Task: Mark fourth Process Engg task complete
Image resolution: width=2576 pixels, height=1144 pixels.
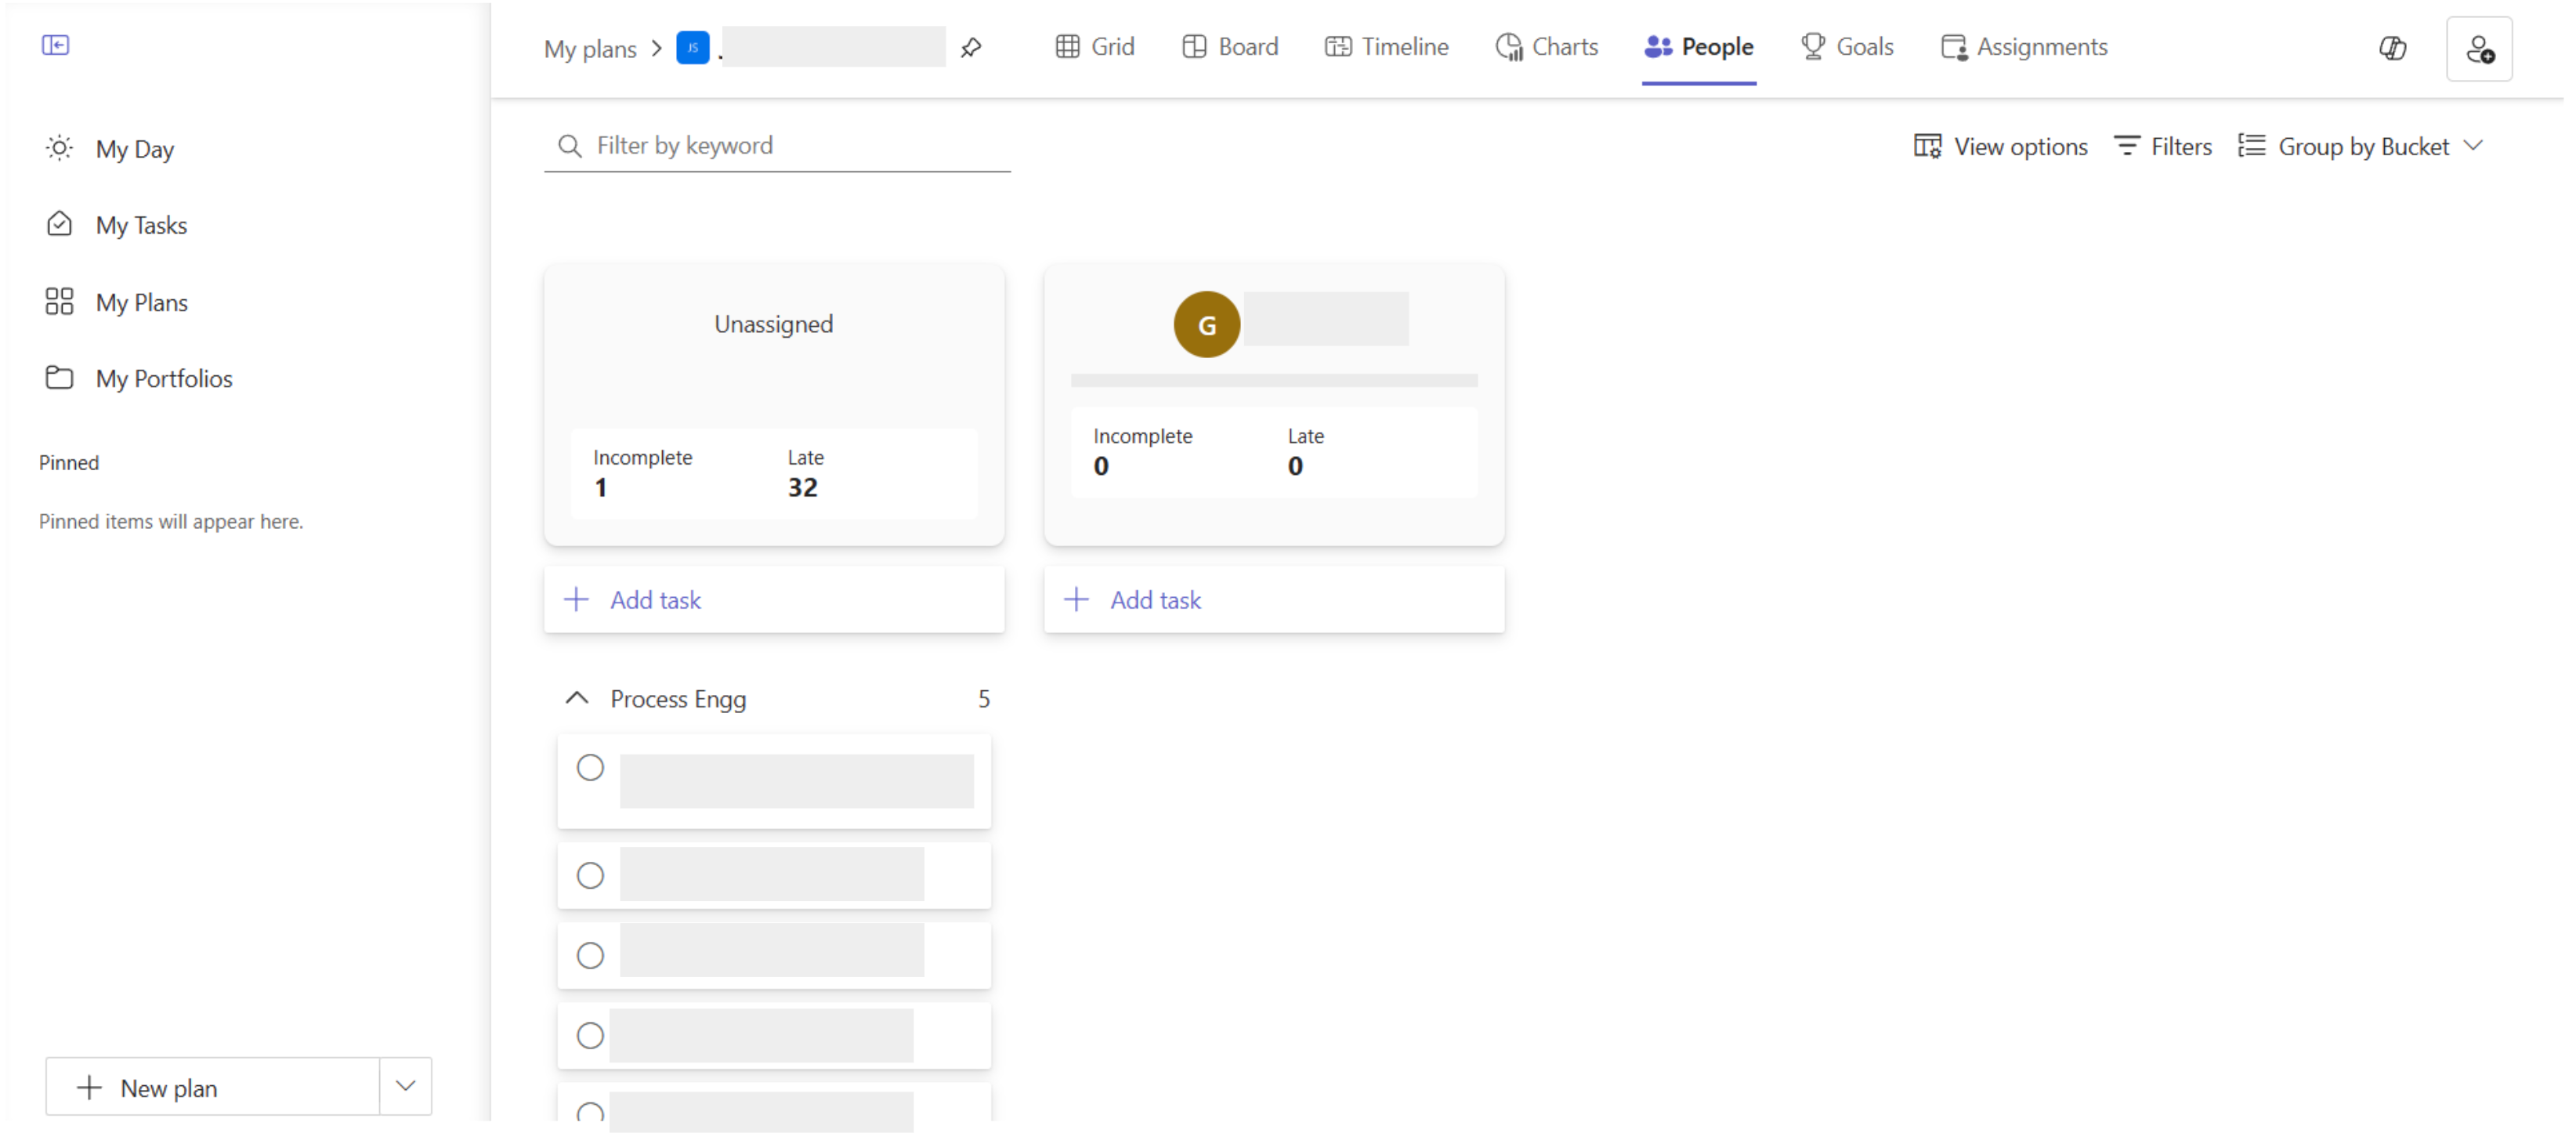Action: [x=590, y=1035]
